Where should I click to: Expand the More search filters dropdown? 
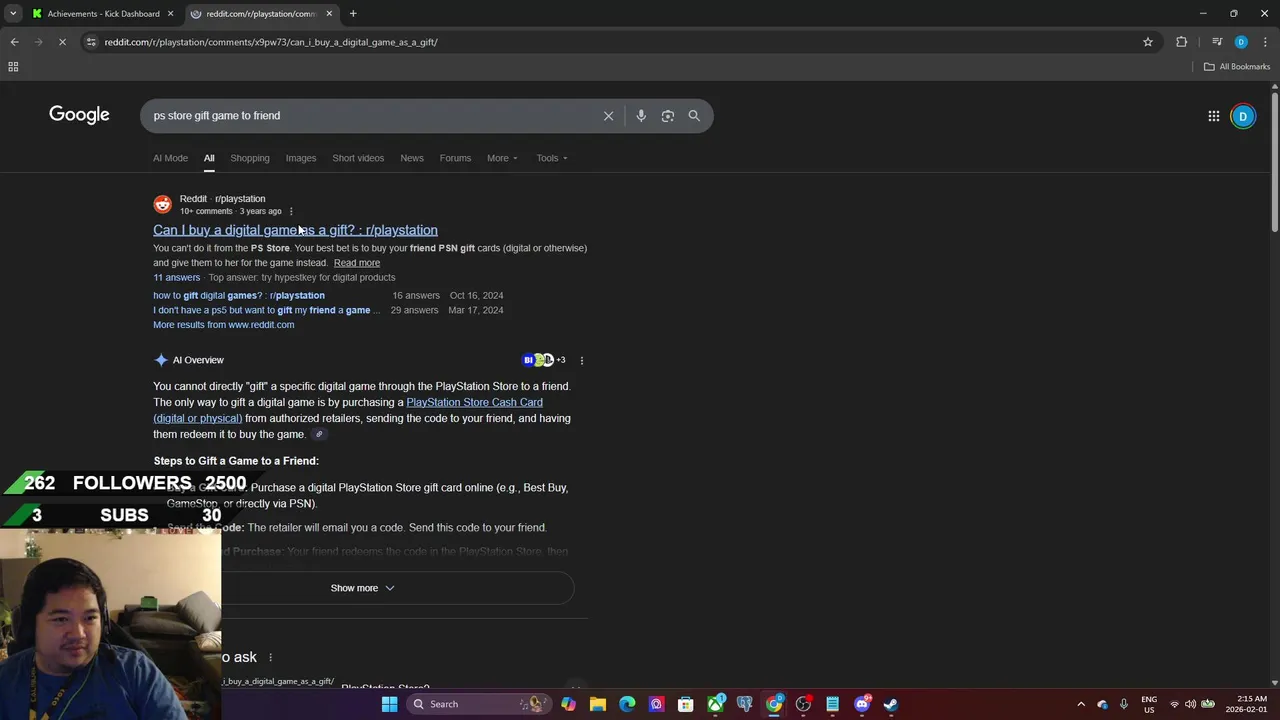pos(502,158)
